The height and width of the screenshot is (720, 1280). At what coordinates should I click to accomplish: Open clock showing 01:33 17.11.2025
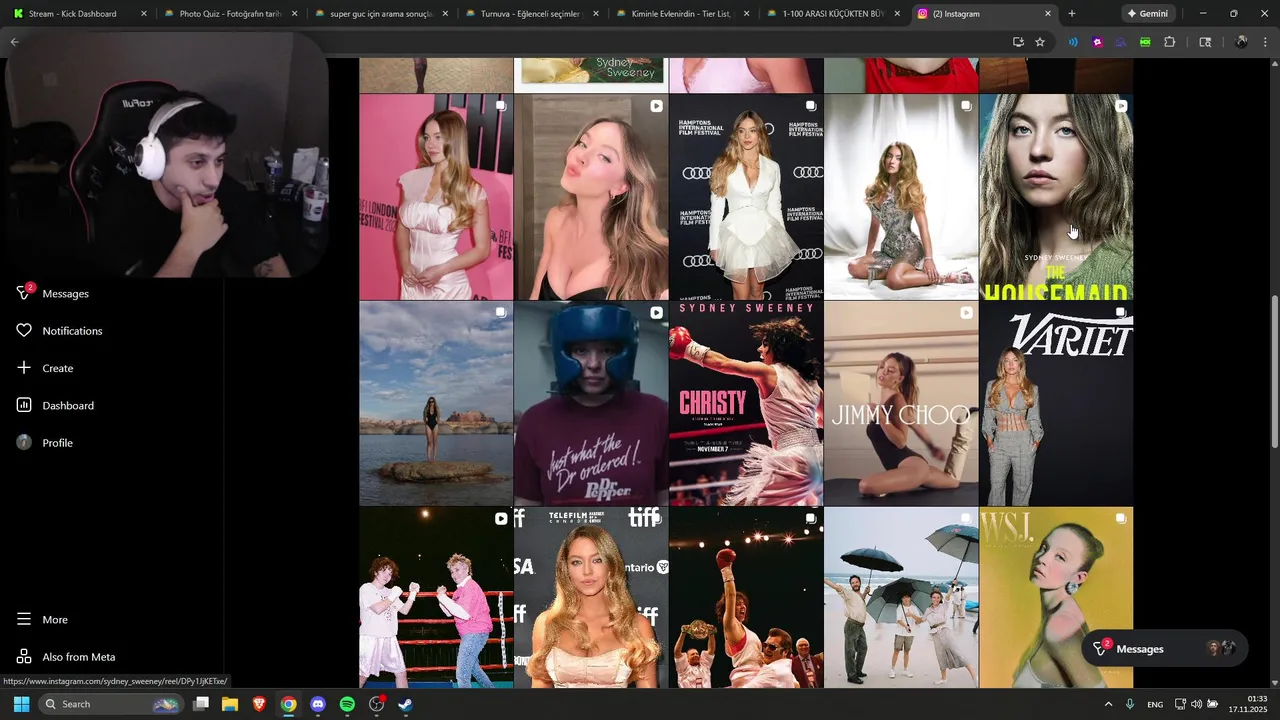coord(1248,704)
